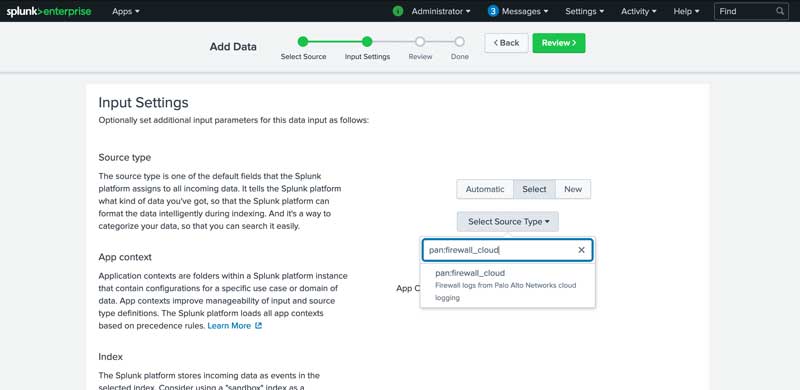Viewport: 800px width, 390px height.
Task: Clear the source type search with X
Action: 581,250
